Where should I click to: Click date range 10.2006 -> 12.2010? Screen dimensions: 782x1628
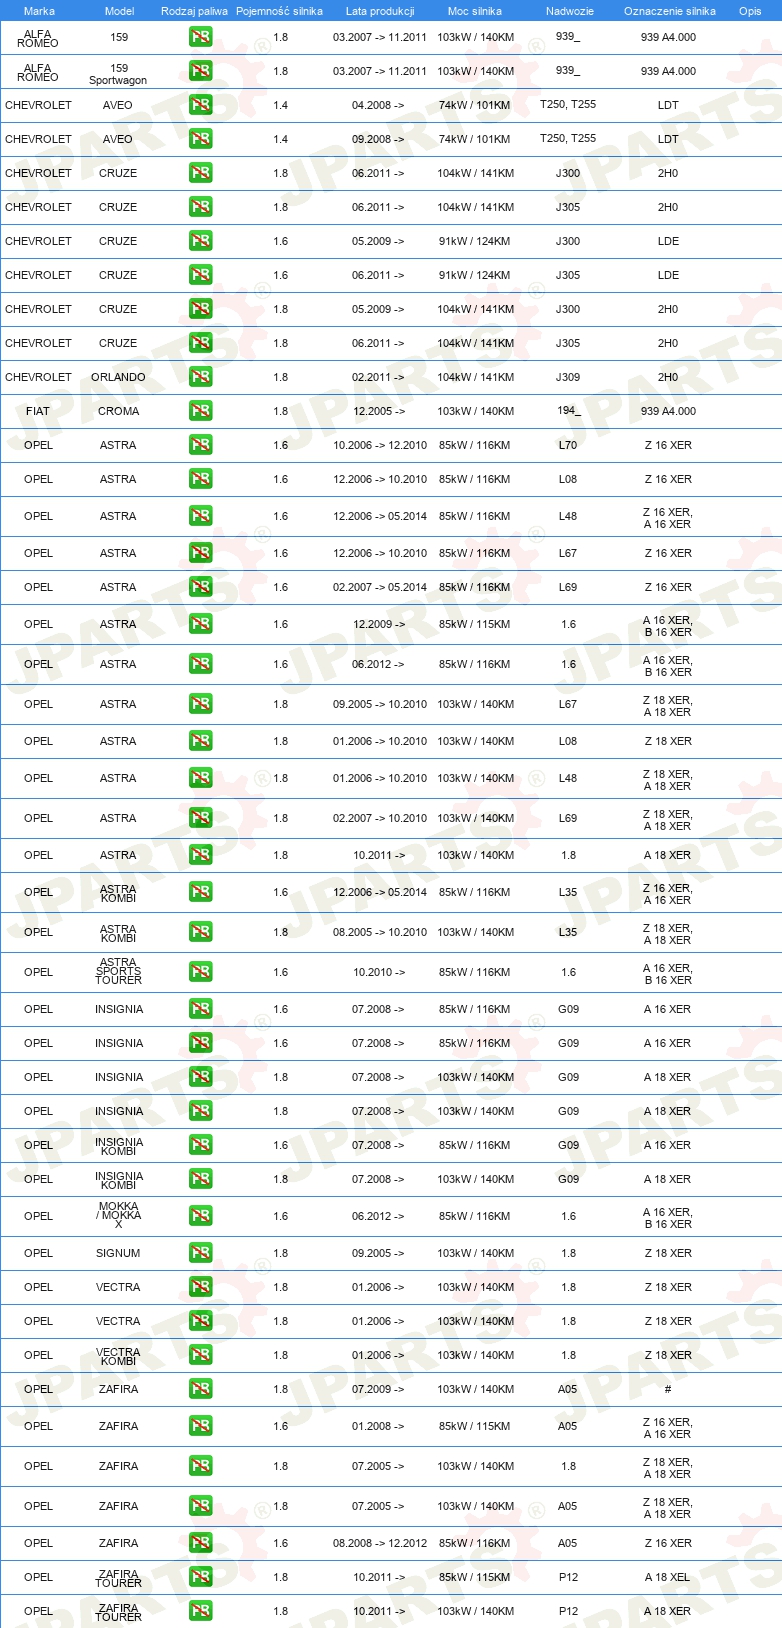(x=380, y=445)
